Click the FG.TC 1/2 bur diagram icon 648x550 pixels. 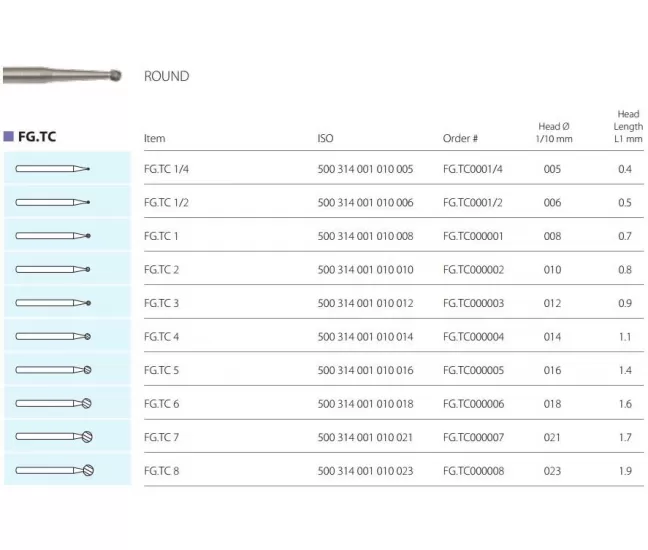click(x=54, y=202)
